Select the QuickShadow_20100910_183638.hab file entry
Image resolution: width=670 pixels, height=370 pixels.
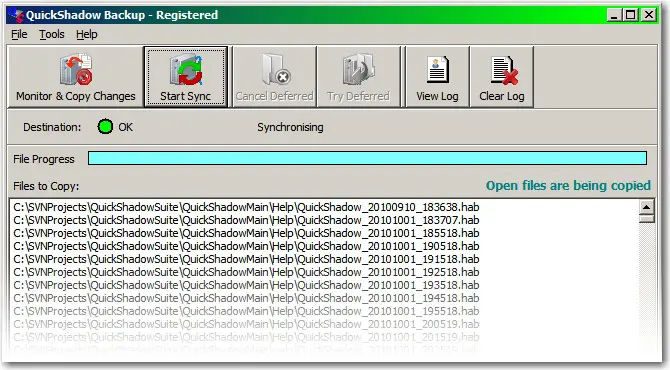(x=246, y=207)
